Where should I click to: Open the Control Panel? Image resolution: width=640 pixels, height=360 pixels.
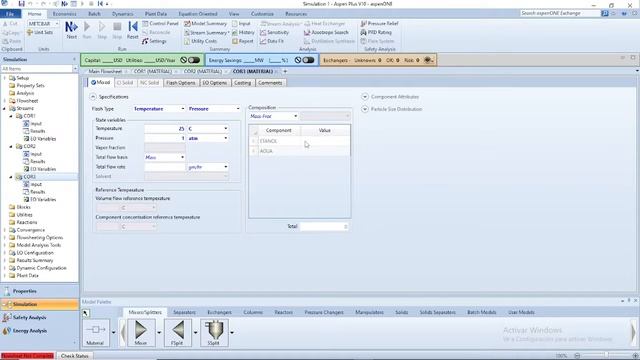click(160, 24)
